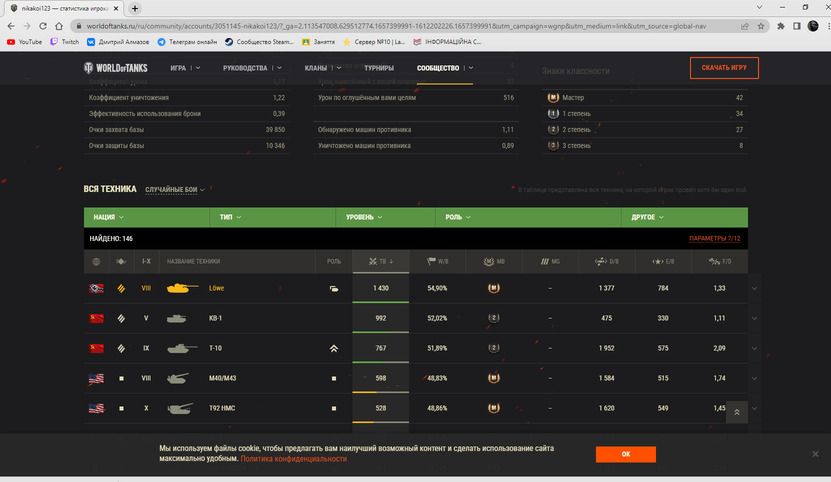
Task: Jump to top with the up-arrow button
Action: (x=737, y=412)
